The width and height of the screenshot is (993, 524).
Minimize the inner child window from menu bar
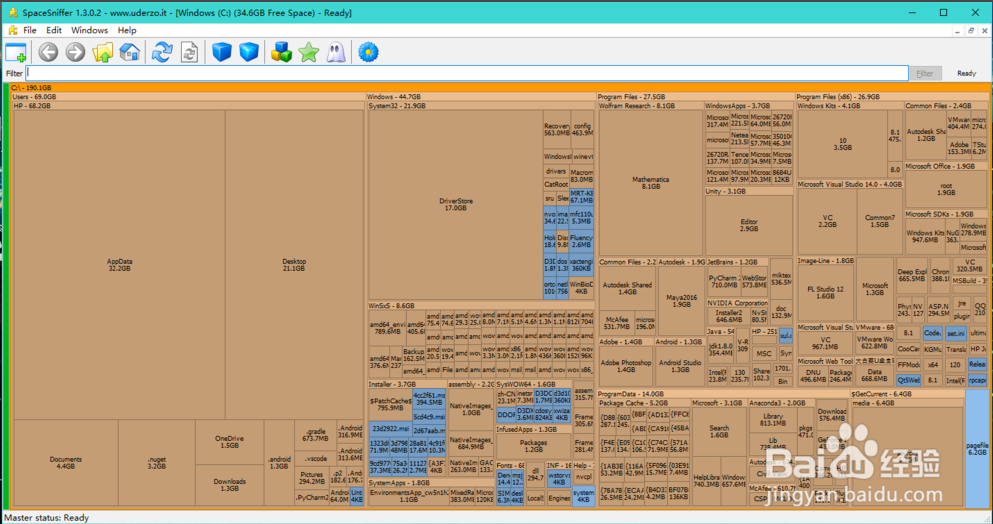tap(958, 30)
